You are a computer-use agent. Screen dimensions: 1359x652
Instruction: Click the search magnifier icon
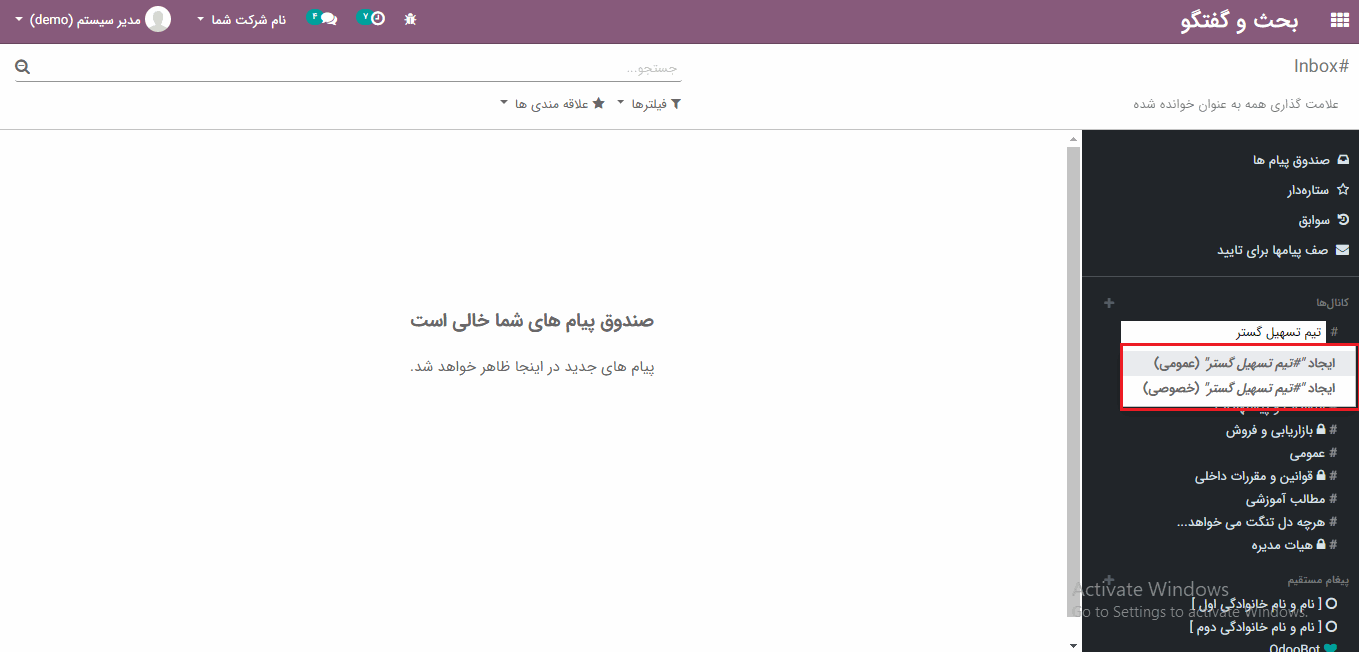pyautogui.click(x=23, y=67)
